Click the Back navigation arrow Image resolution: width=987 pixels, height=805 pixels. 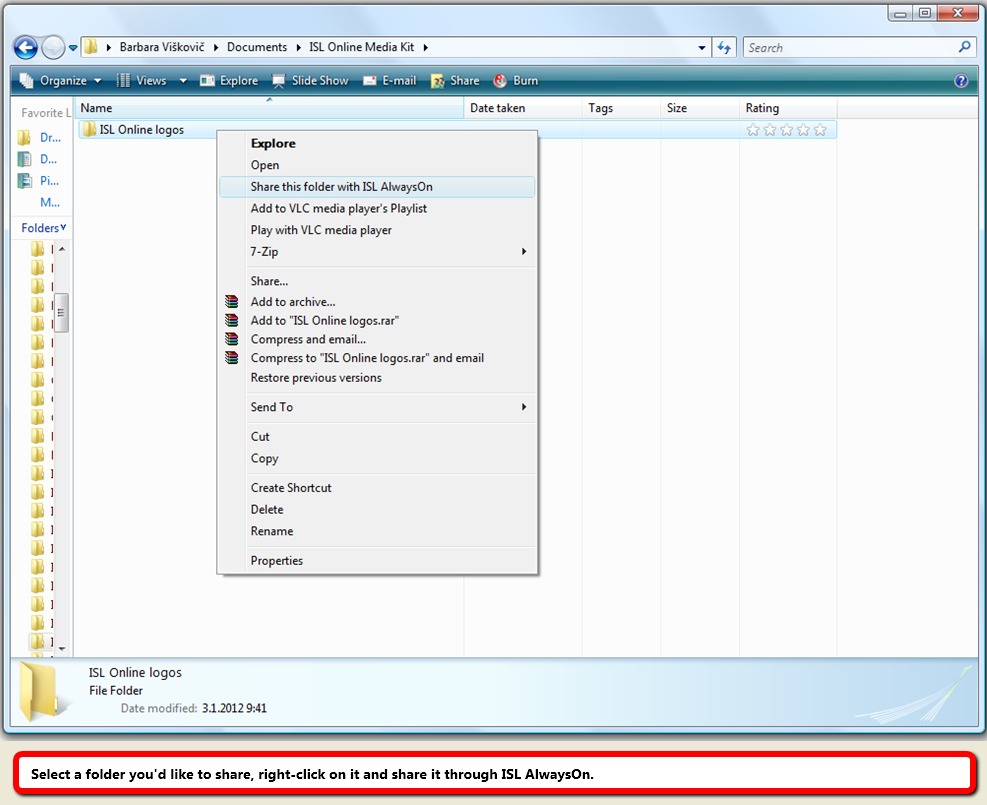pyautogui.click(x=26, y=47)
